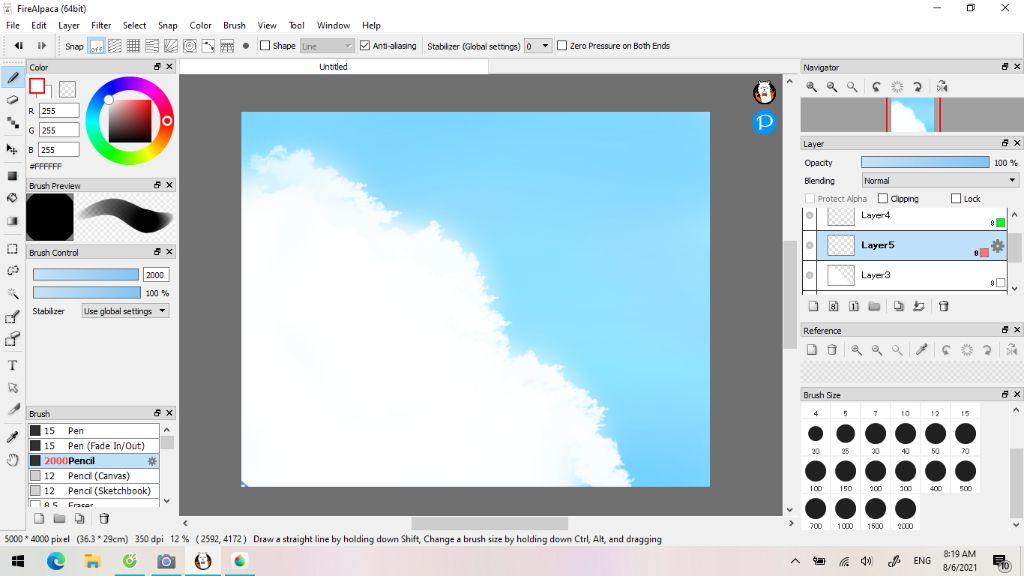Undock the Brush Size panel
This screenshot has height=576, width=1024.
click(x=1005, y=394)
